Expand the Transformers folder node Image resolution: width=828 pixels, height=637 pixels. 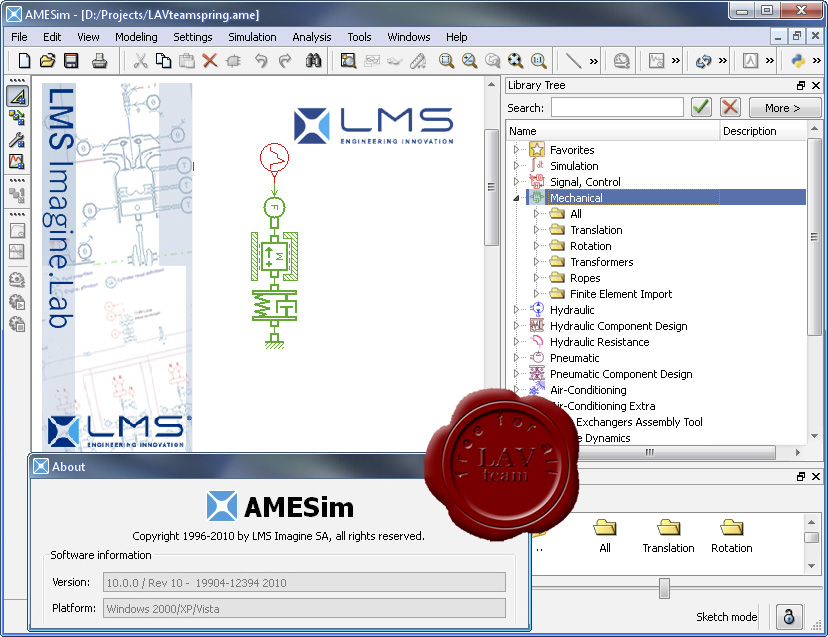pos(537,261)
